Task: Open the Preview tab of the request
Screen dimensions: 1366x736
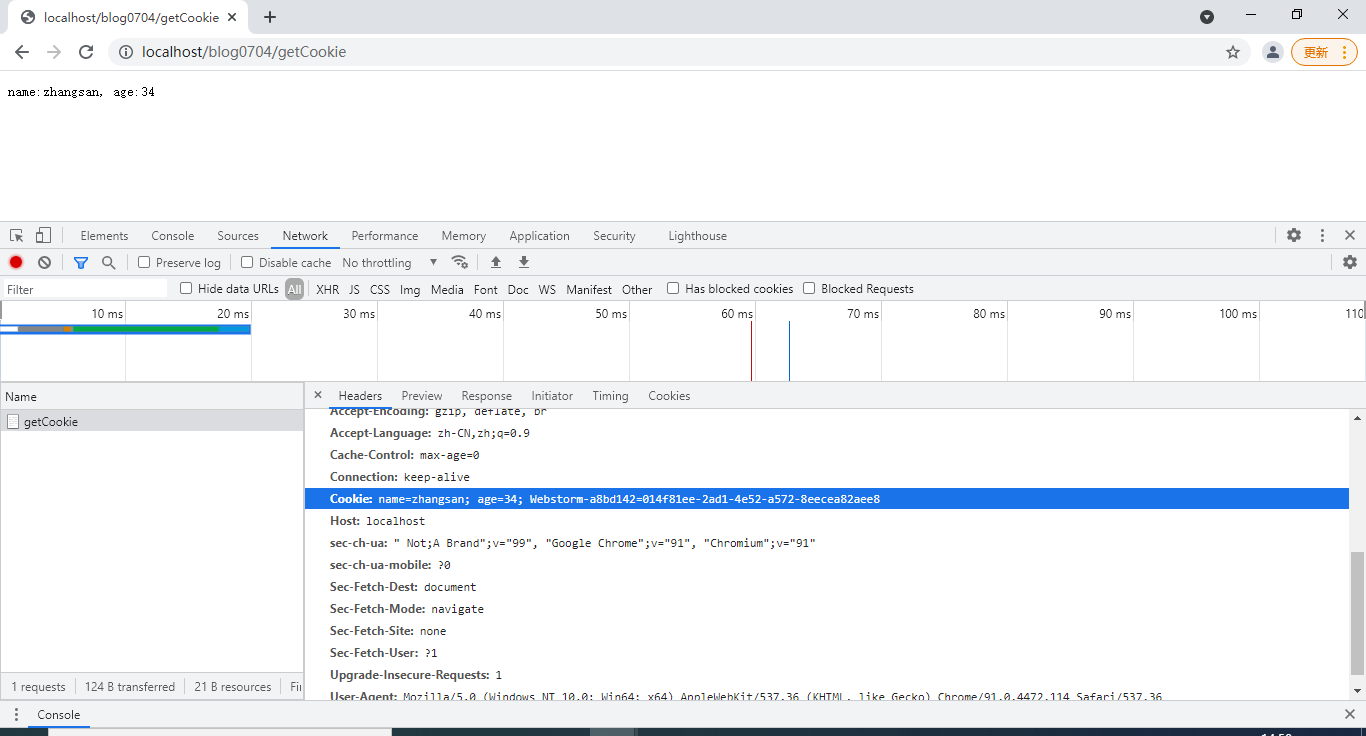Action: (422, 396)
